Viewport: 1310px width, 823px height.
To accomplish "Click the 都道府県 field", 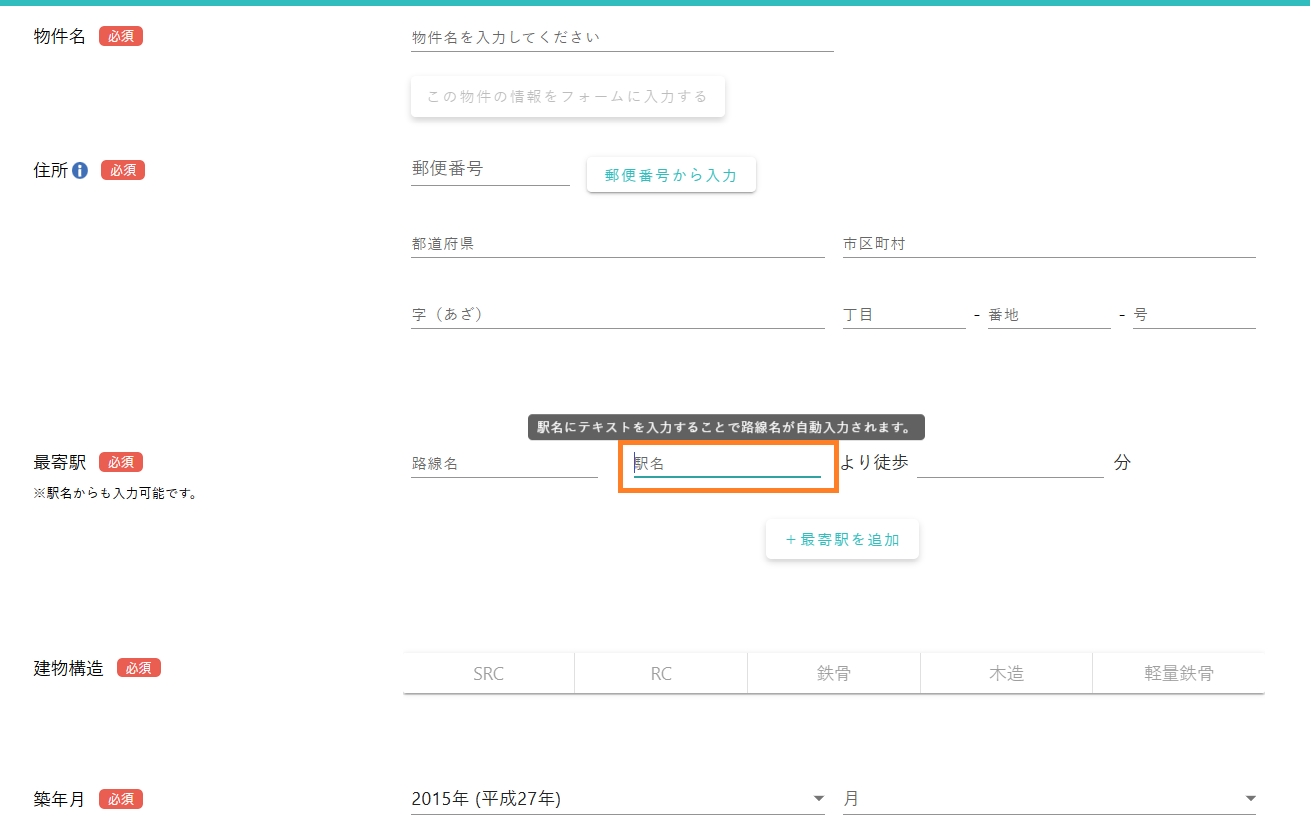I will click(617, 244).
